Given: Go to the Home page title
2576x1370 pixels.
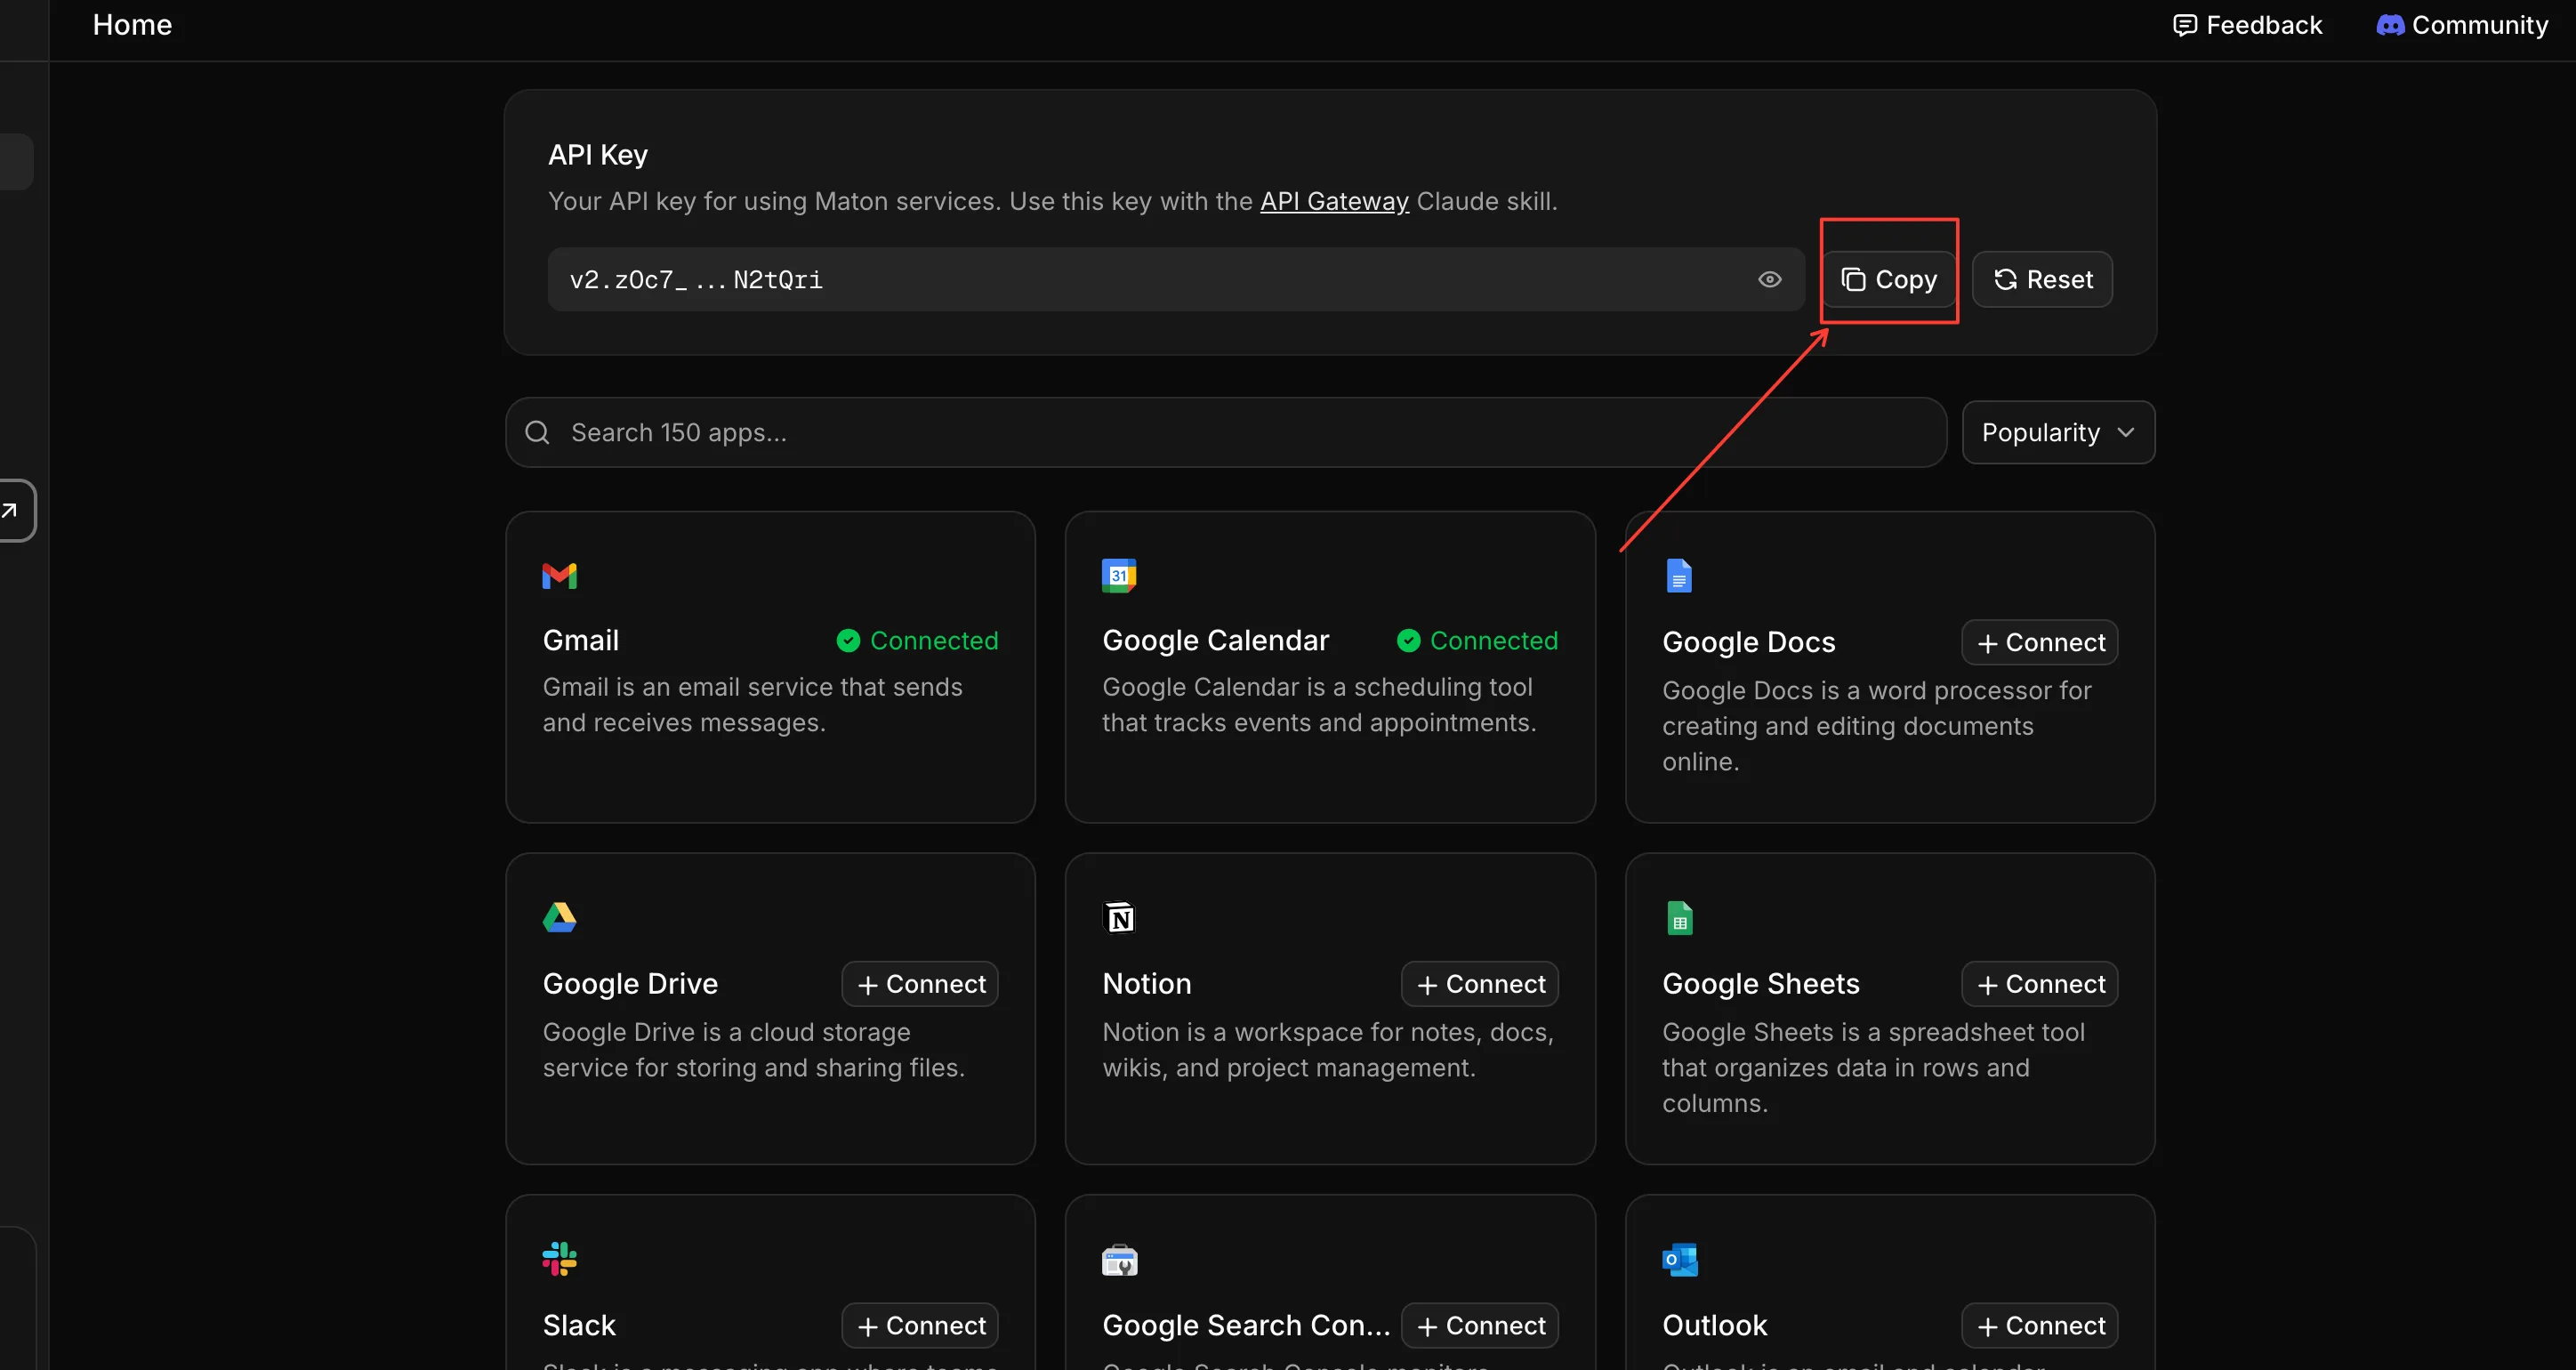Looking at the screenshot, I should tap(132, 25).
